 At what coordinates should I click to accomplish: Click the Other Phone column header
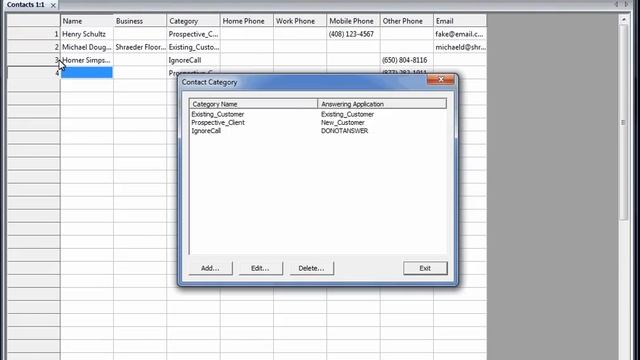[x=407, y=21]
